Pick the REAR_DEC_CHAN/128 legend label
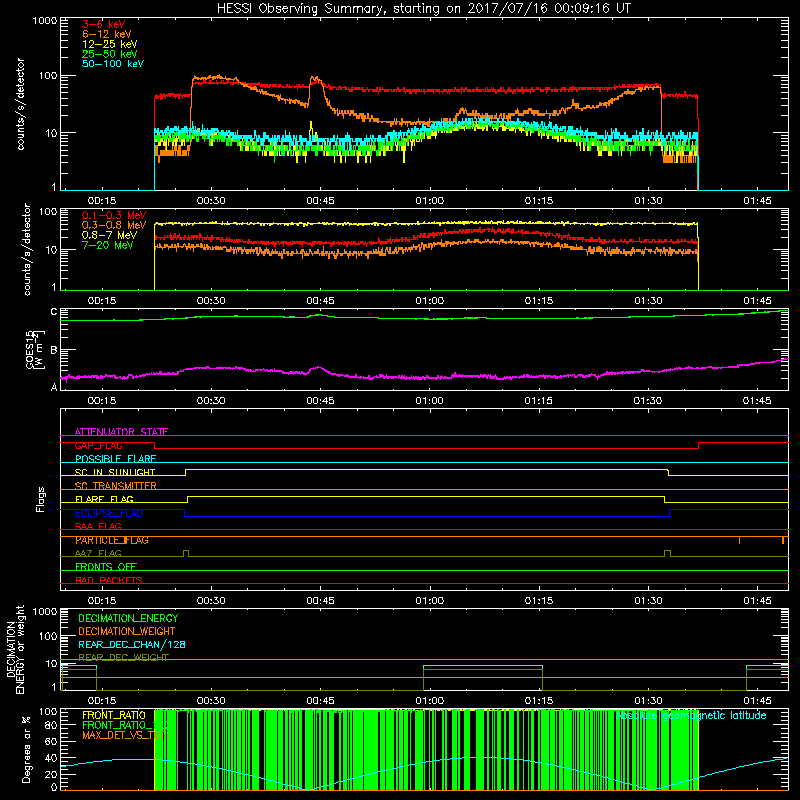Image resolution: width=800 pixels, height=800 pixels. click(132, 645)
